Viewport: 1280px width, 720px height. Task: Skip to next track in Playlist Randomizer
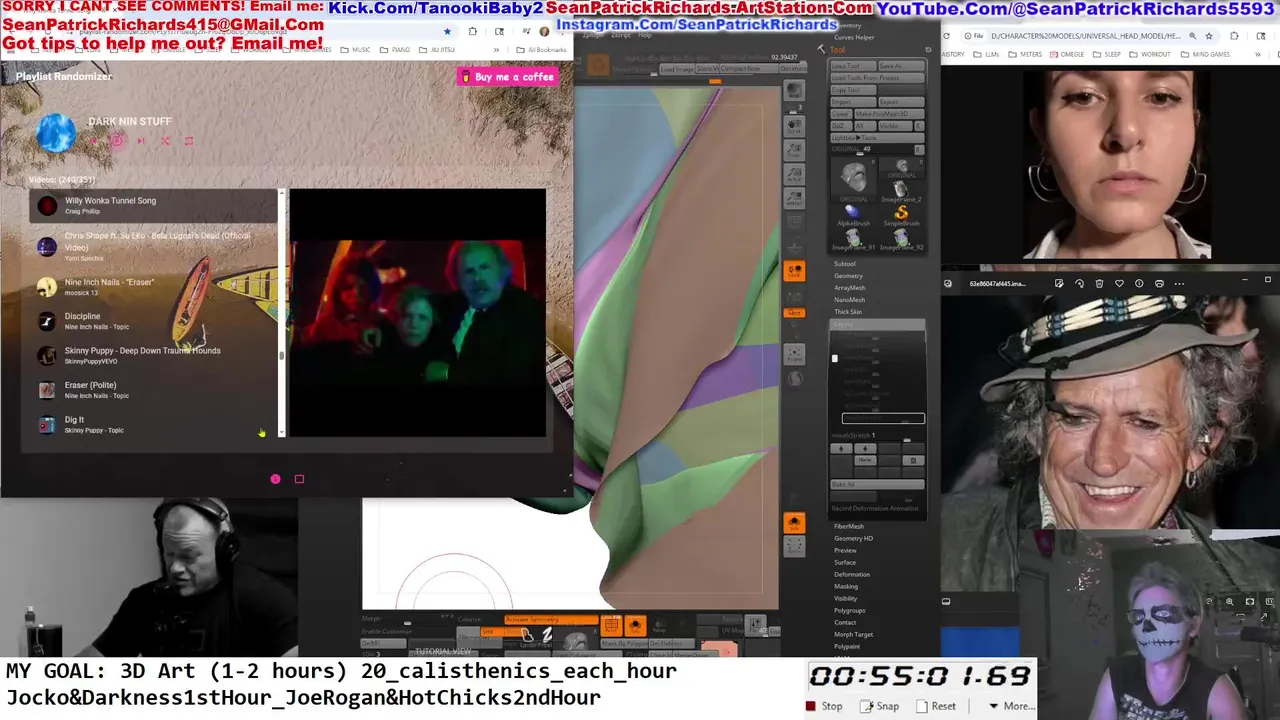141,141
